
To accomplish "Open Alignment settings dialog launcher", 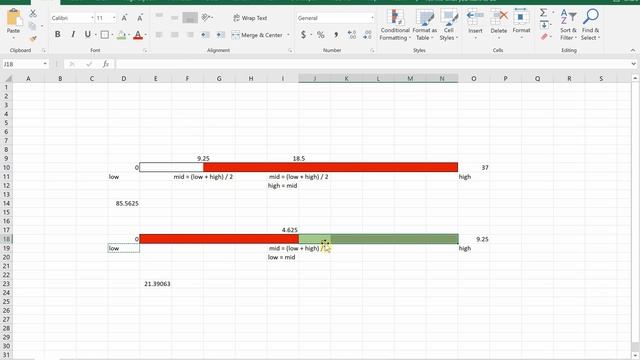I will click(x=290, y=51).
